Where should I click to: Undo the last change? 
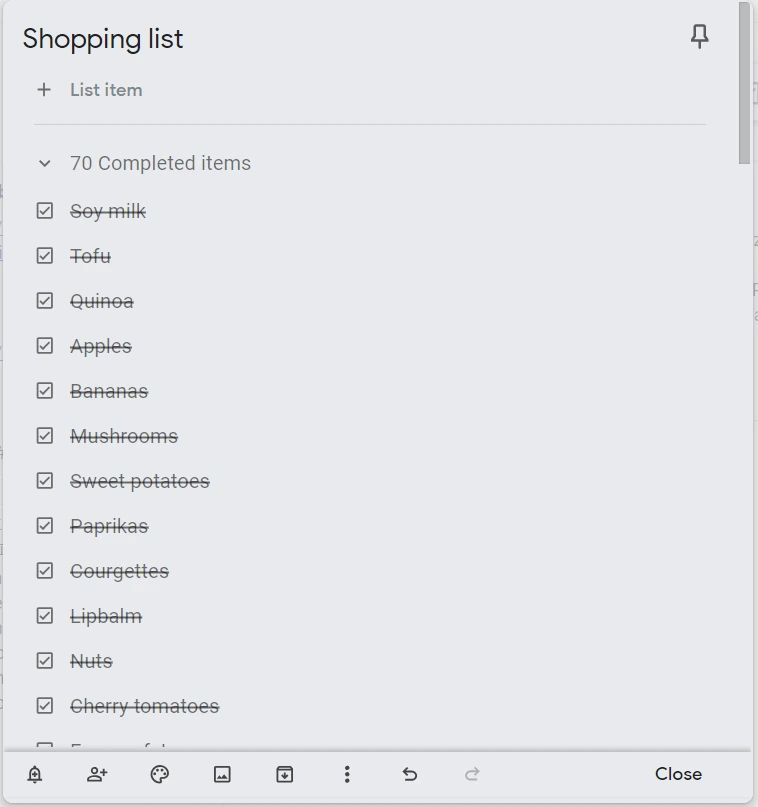[409, 774]
